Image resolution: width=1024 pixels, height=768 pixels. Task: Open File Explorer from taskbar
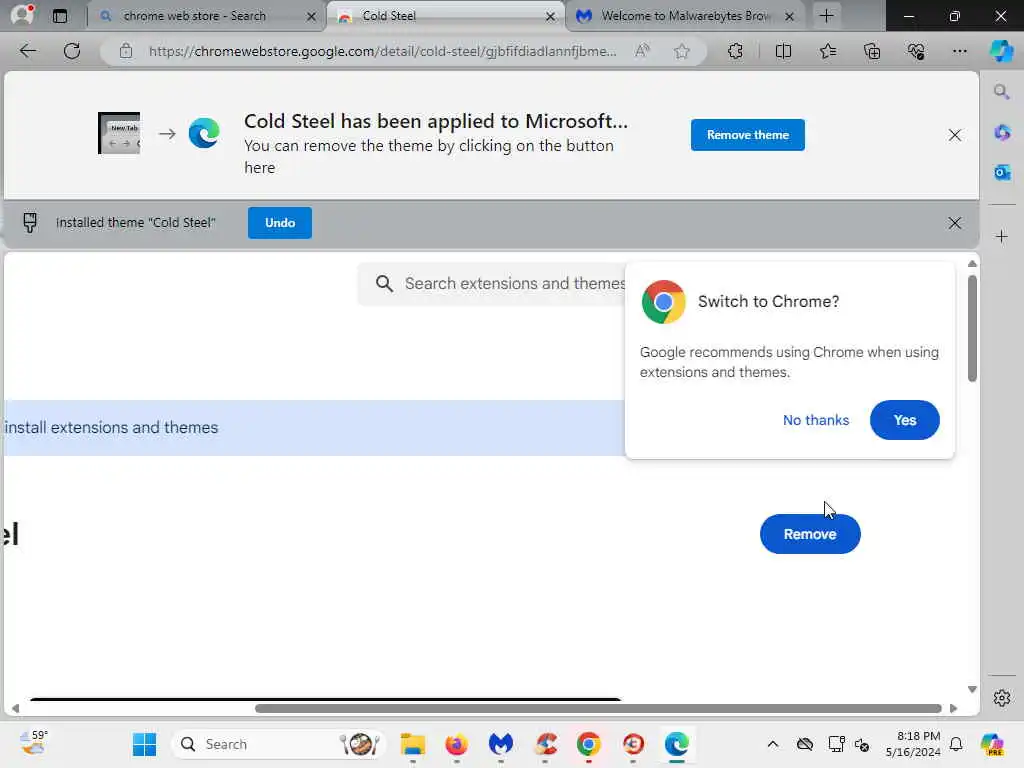pyautogui.click(x=413, y=744)
